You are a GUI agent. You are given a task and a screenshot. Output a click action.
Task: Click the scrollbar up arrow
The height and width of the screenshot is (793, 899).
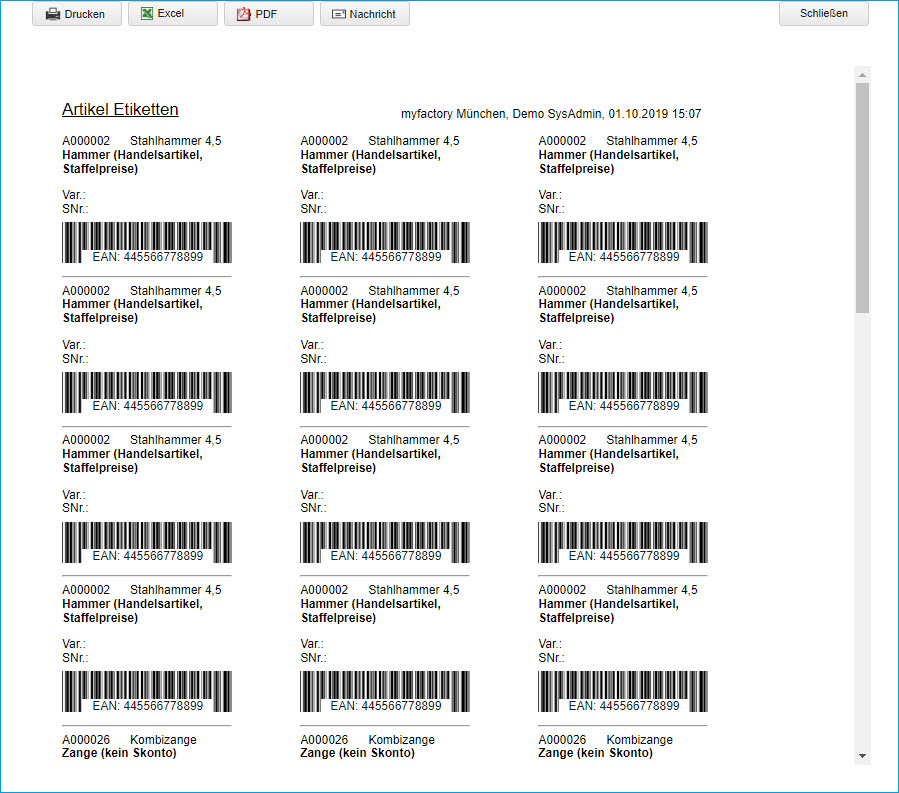click(x=862, y=75)
